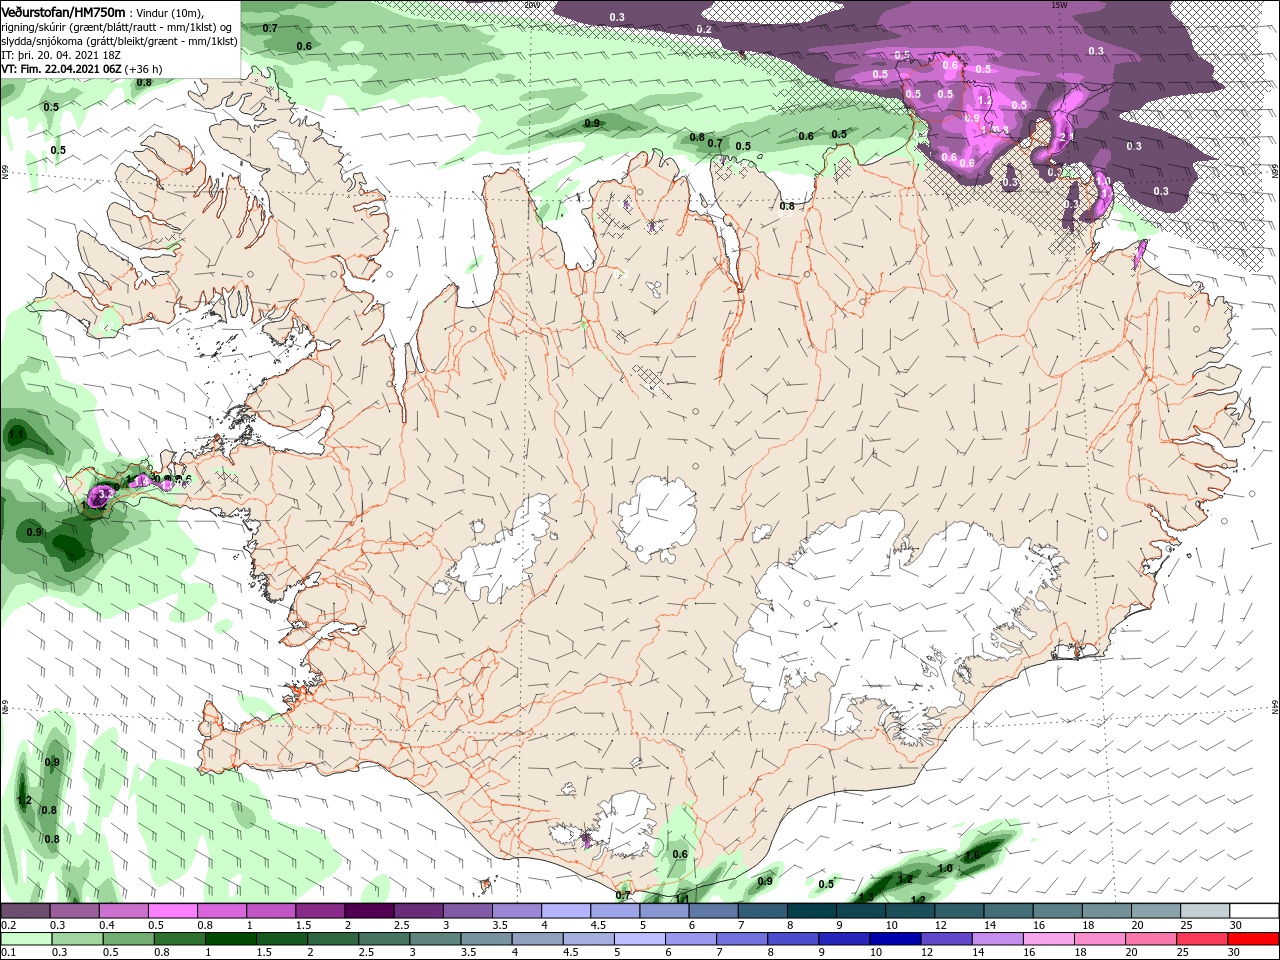The width and height of the screenshot is (1280, 960).
Task: Pick the palest green 0.1 rain scale swatch
Action: pos(25,939)
